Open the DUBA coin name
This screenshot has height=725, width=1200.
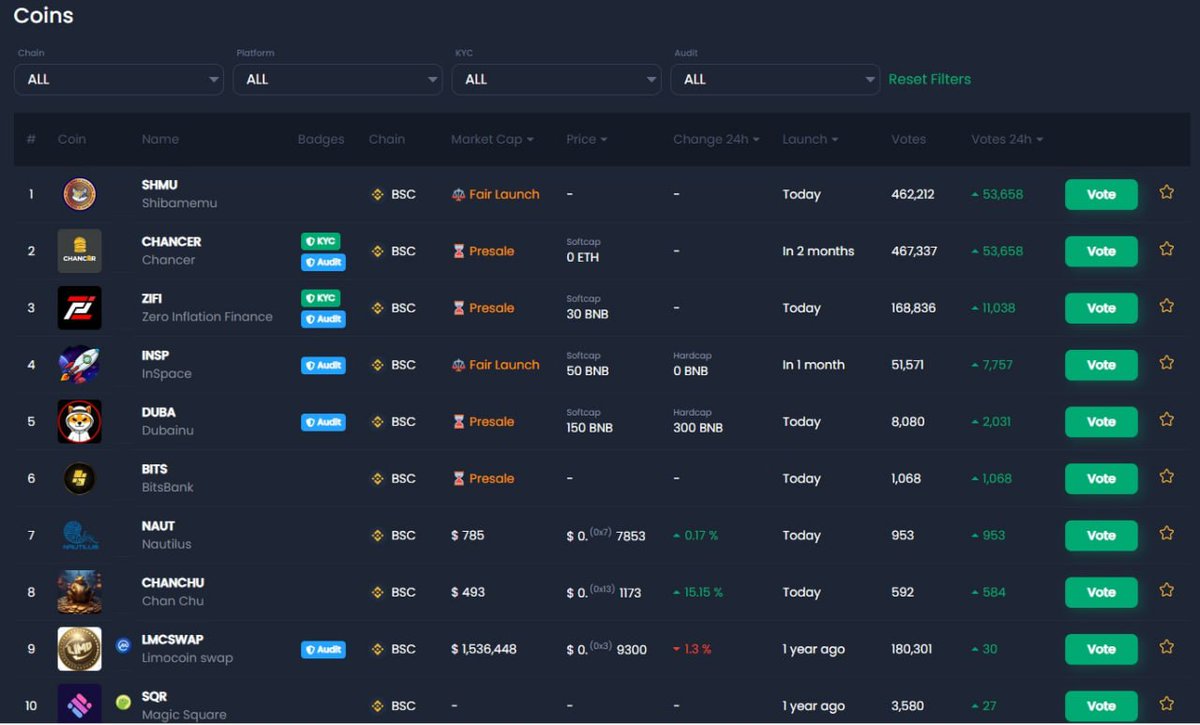click(x=159, y=412)
